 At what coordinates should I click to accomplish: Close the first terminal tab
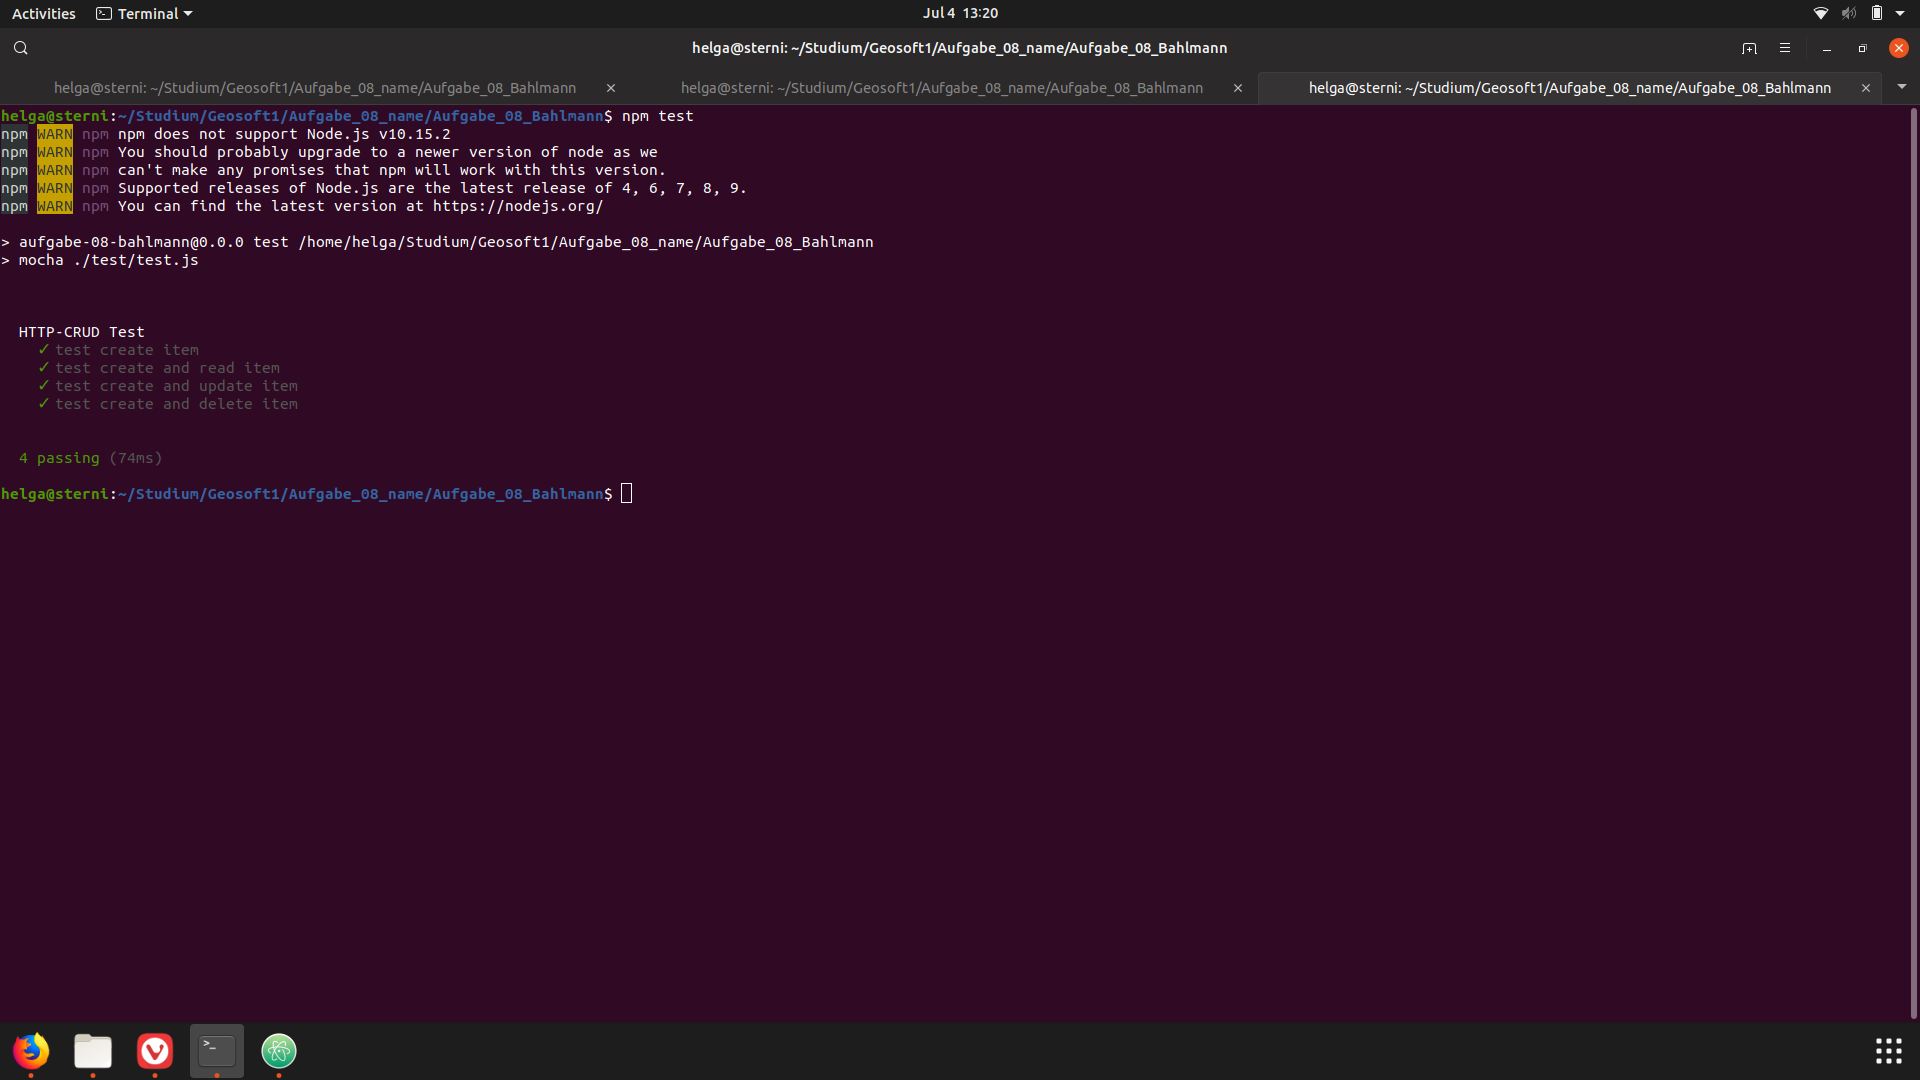(611, 88)
